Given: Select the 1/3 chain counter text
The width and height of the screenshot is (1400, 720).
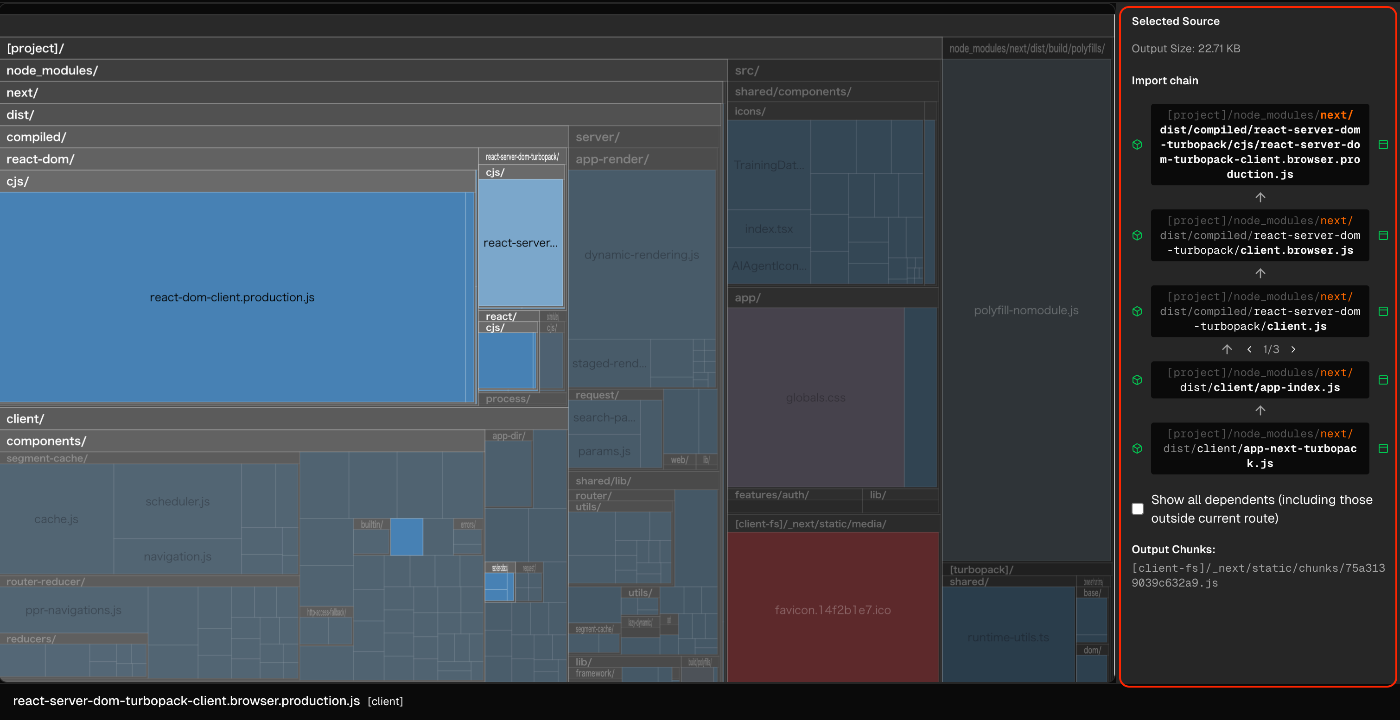Looking at the screenshot, I should coord(1271,349).
